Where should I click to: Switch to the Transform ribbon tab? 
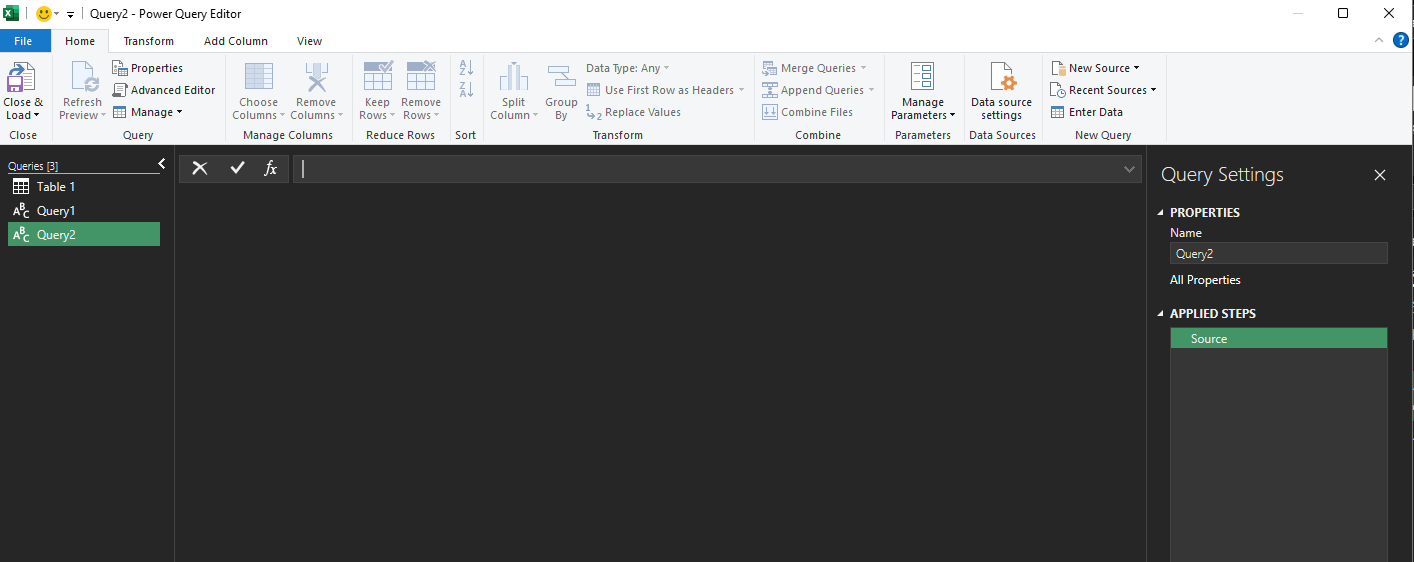148,41
